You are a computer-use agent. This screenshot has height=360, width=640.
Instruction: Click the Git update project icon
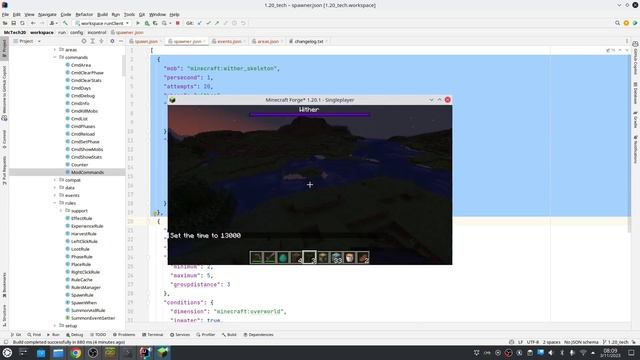coord(200,23)
